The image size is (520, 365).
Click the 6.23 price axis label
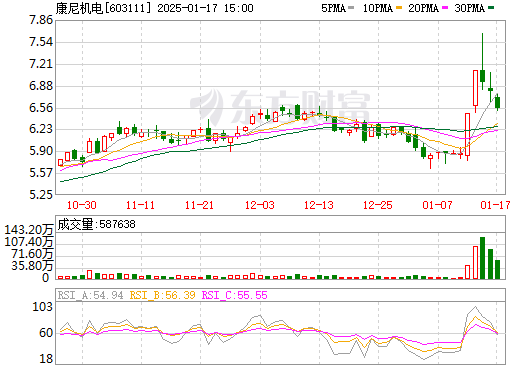point(41,129)
